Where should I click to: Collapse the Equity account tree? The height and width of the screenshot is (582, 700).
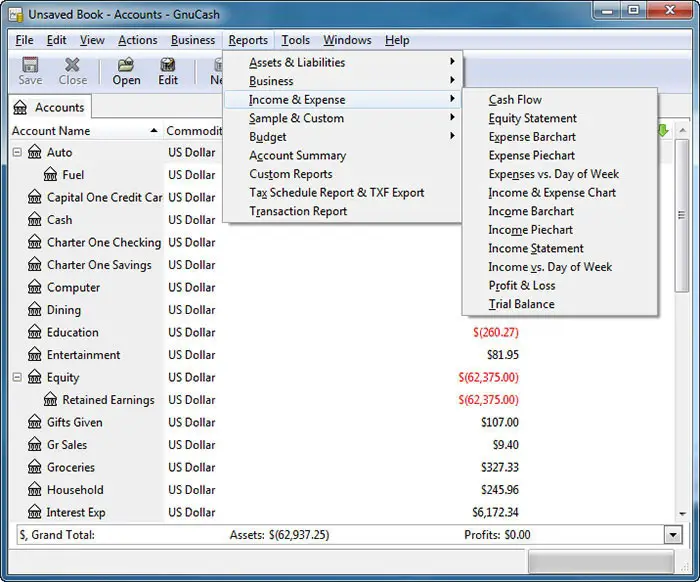pos(17,377)
